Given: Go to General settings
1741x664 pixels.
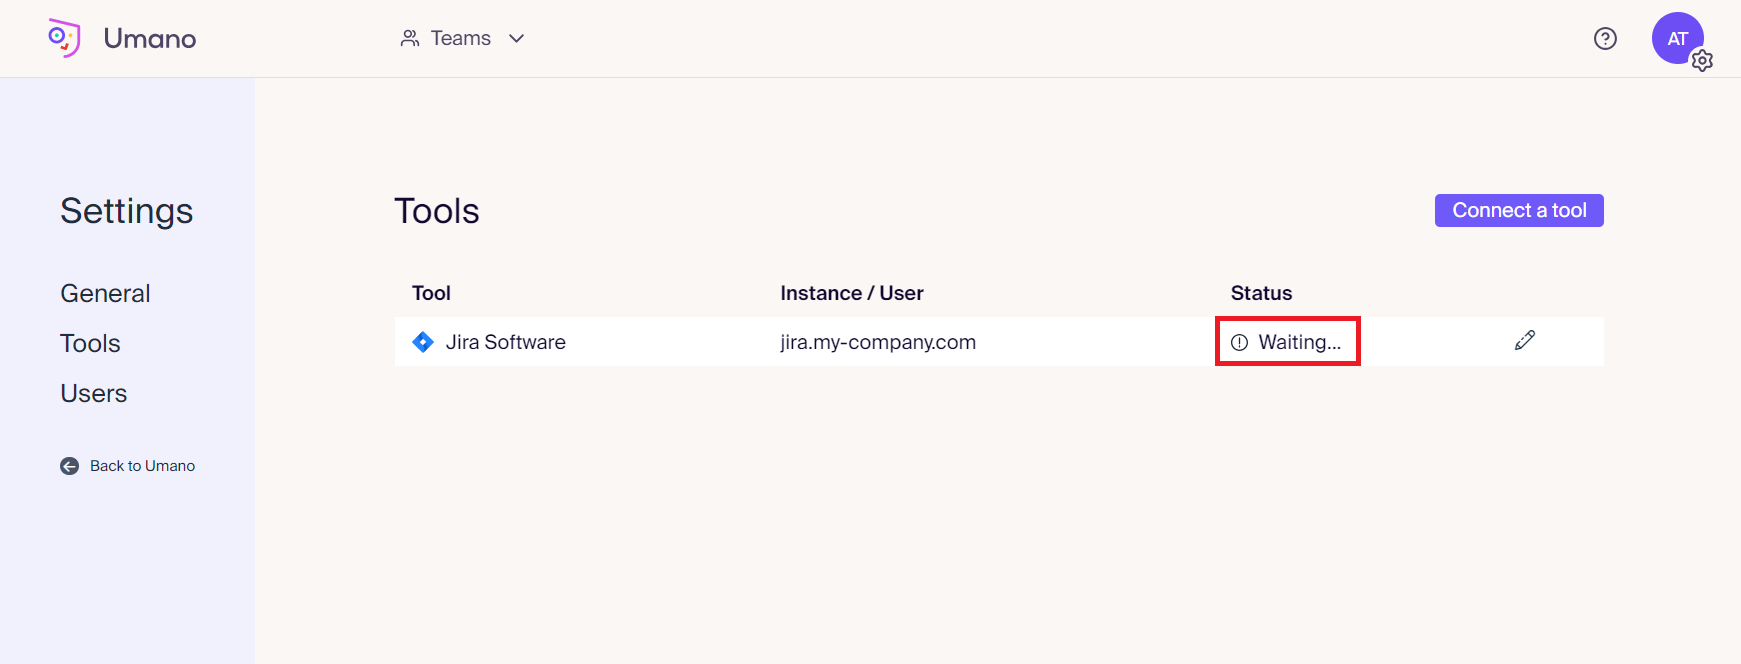Looking at the screenshot, I should pos(105,293).
